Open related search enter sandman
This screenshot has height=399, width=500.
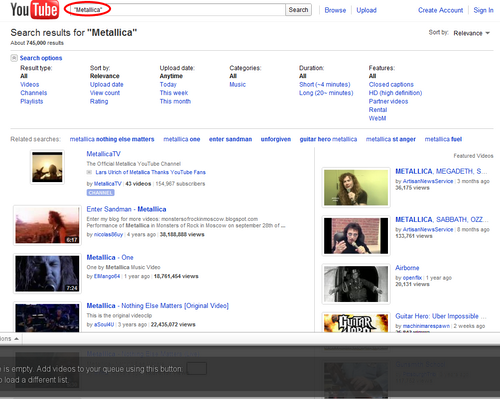(x=230, y=139)
